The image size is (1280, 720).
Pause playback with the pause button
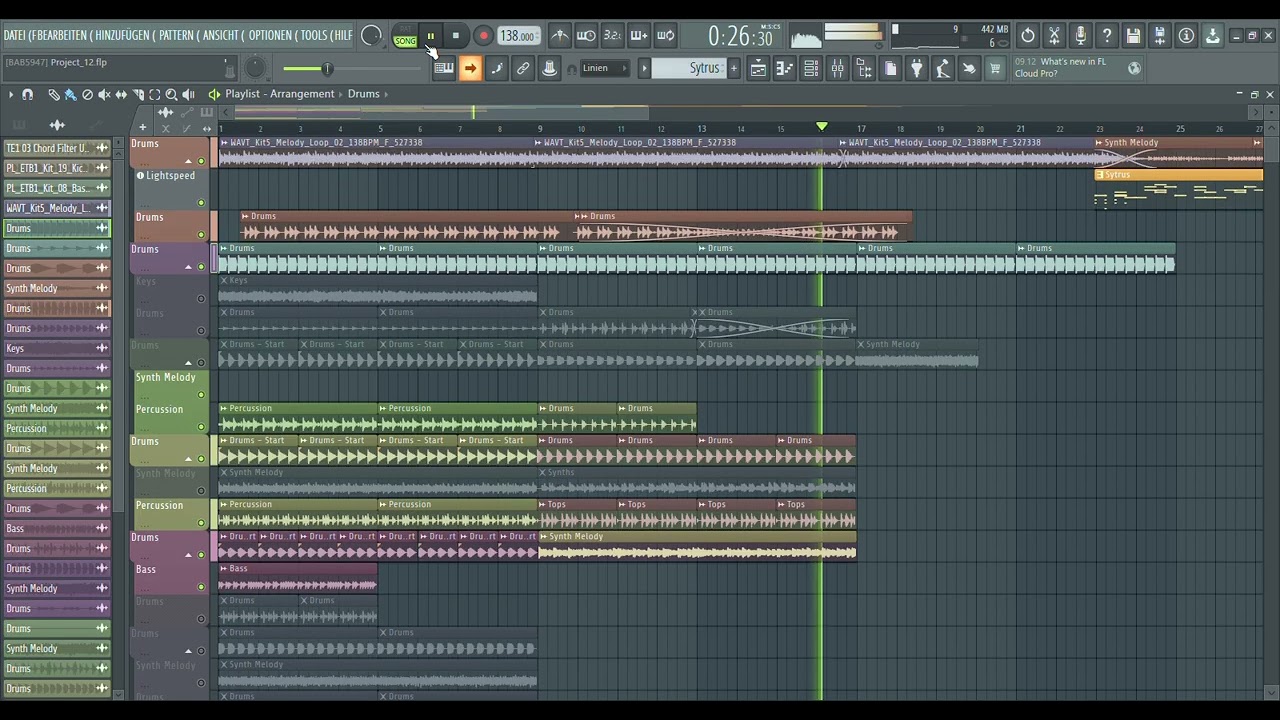point(431,36)
